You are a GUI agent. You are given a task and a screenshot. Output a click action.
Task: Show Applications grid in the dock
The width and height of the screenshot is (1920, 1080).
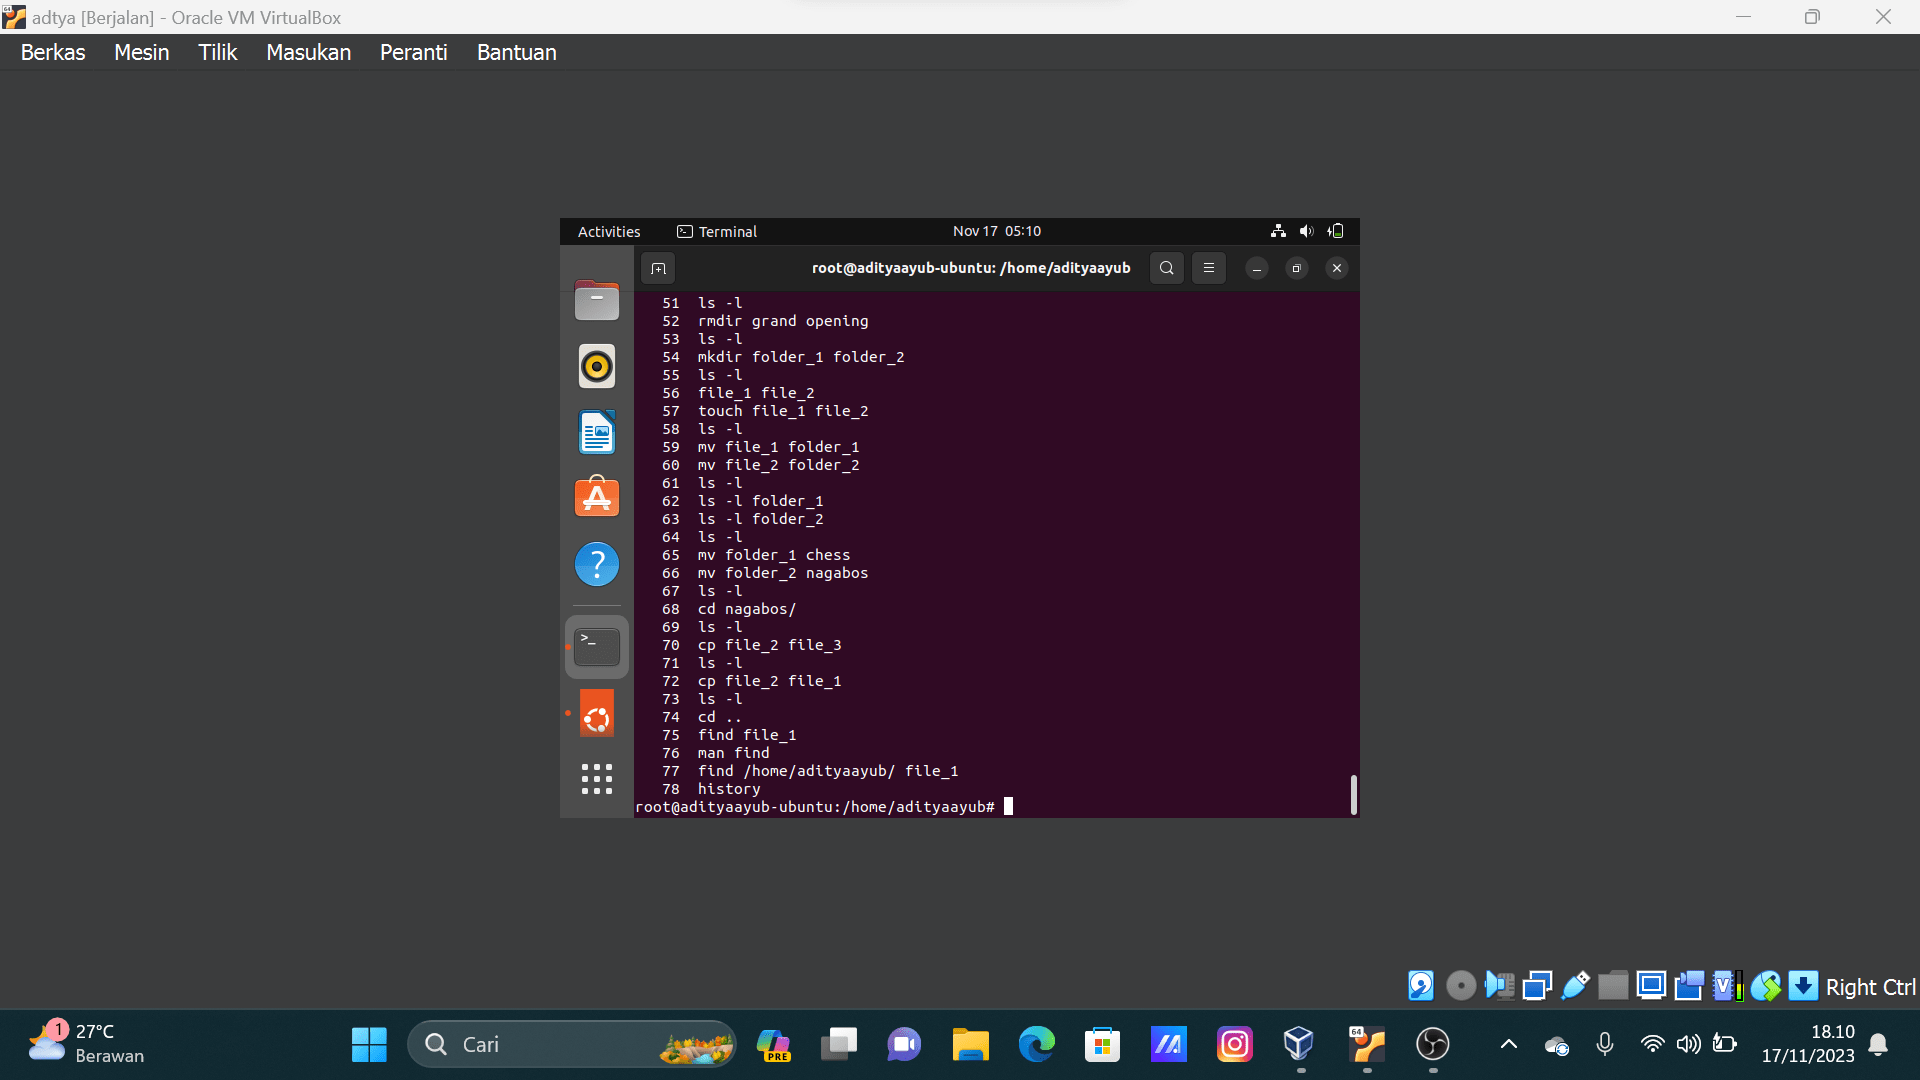click(x=597, y=779)
